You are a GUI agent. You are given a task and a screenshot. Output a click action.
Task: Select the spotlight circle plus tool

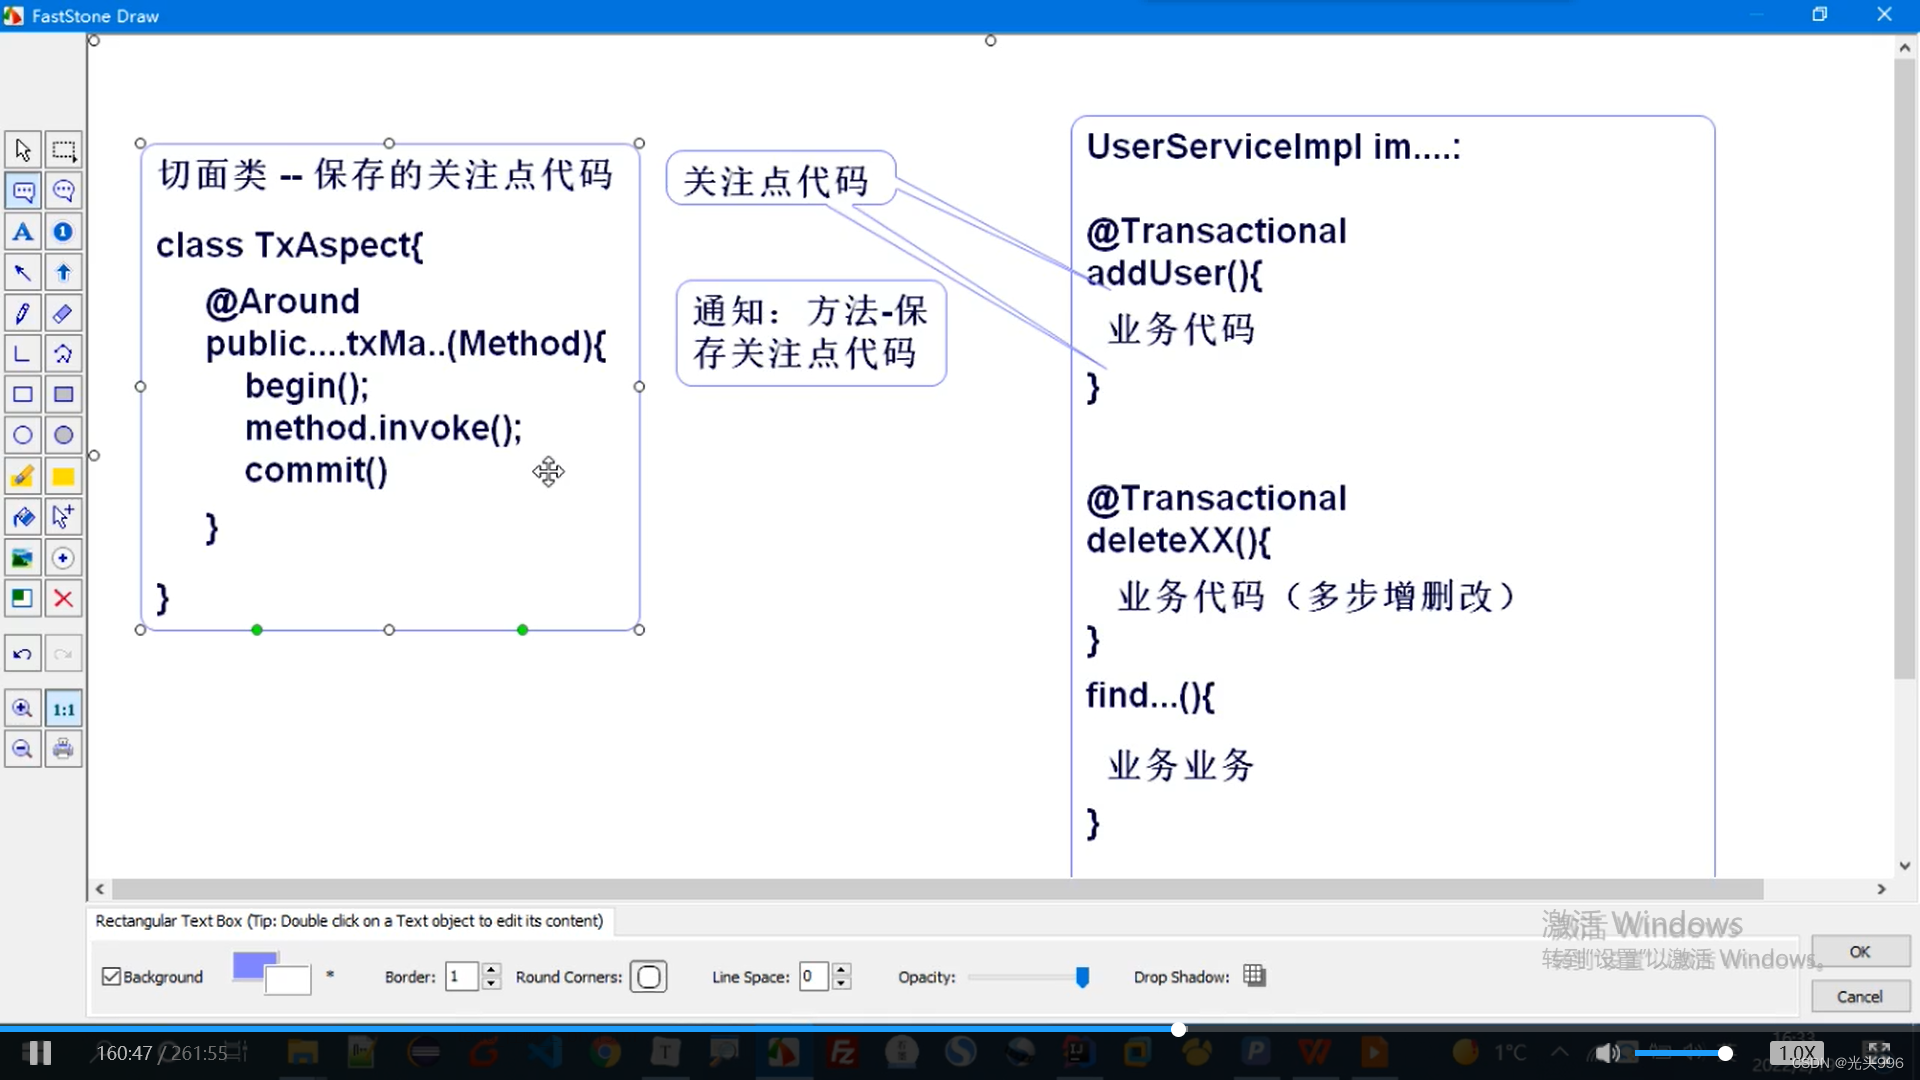pyautogui.click(x=63, y=558)
